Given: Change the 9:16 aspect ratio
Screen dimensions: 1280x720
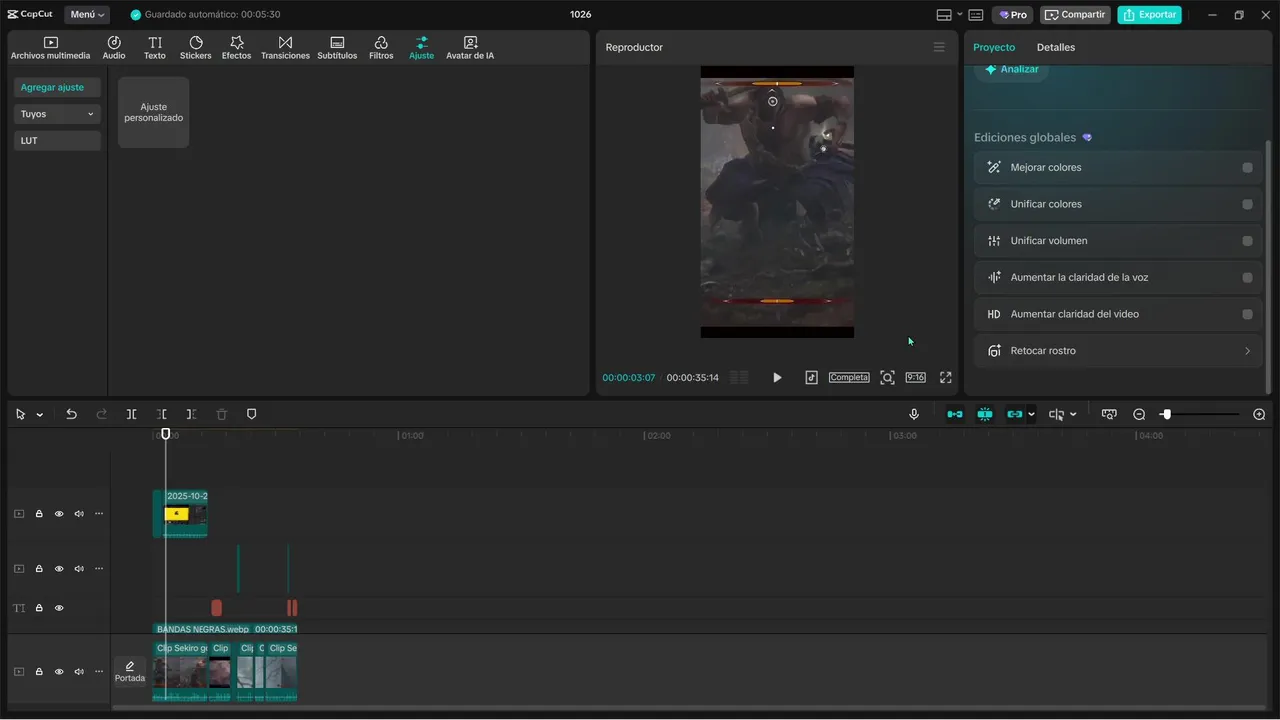Looking at the screenshot, I should (x=915, y=378).
